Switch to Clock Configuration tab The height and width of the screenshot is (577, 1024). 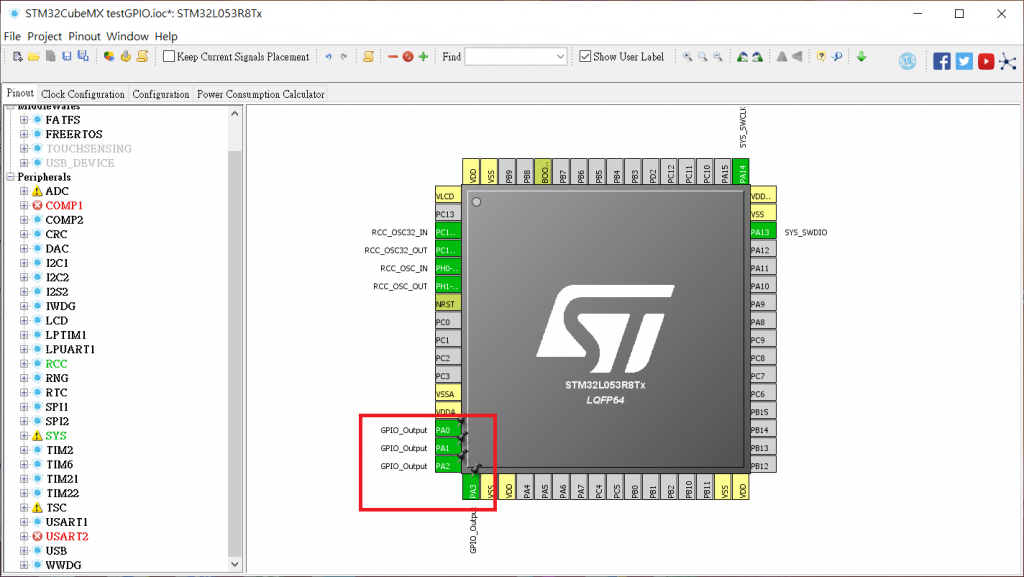point(83,94)
